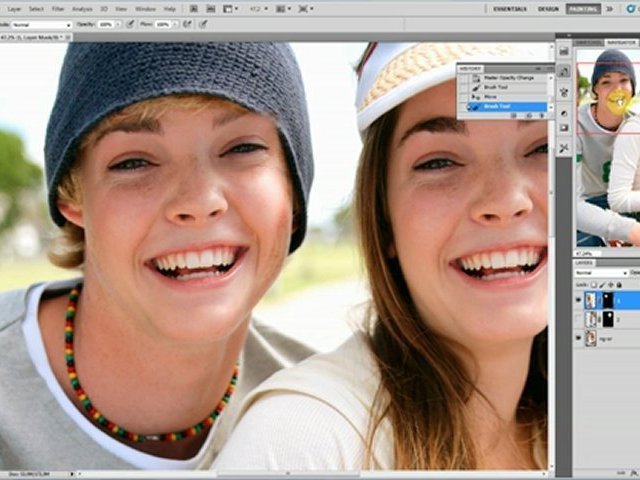
Task: Open the Window menu
Action: click(146, 8)
